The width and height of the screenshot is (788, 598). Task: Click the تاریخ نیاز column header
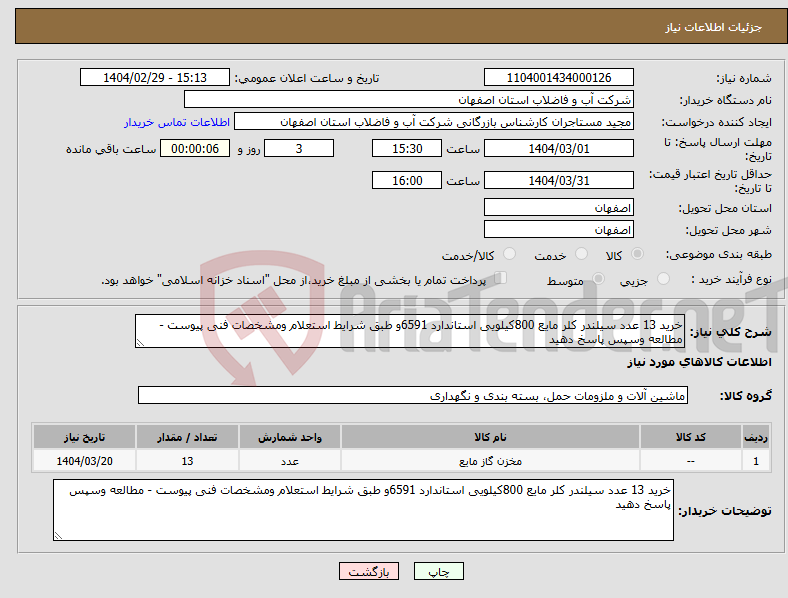click(84, 437)
